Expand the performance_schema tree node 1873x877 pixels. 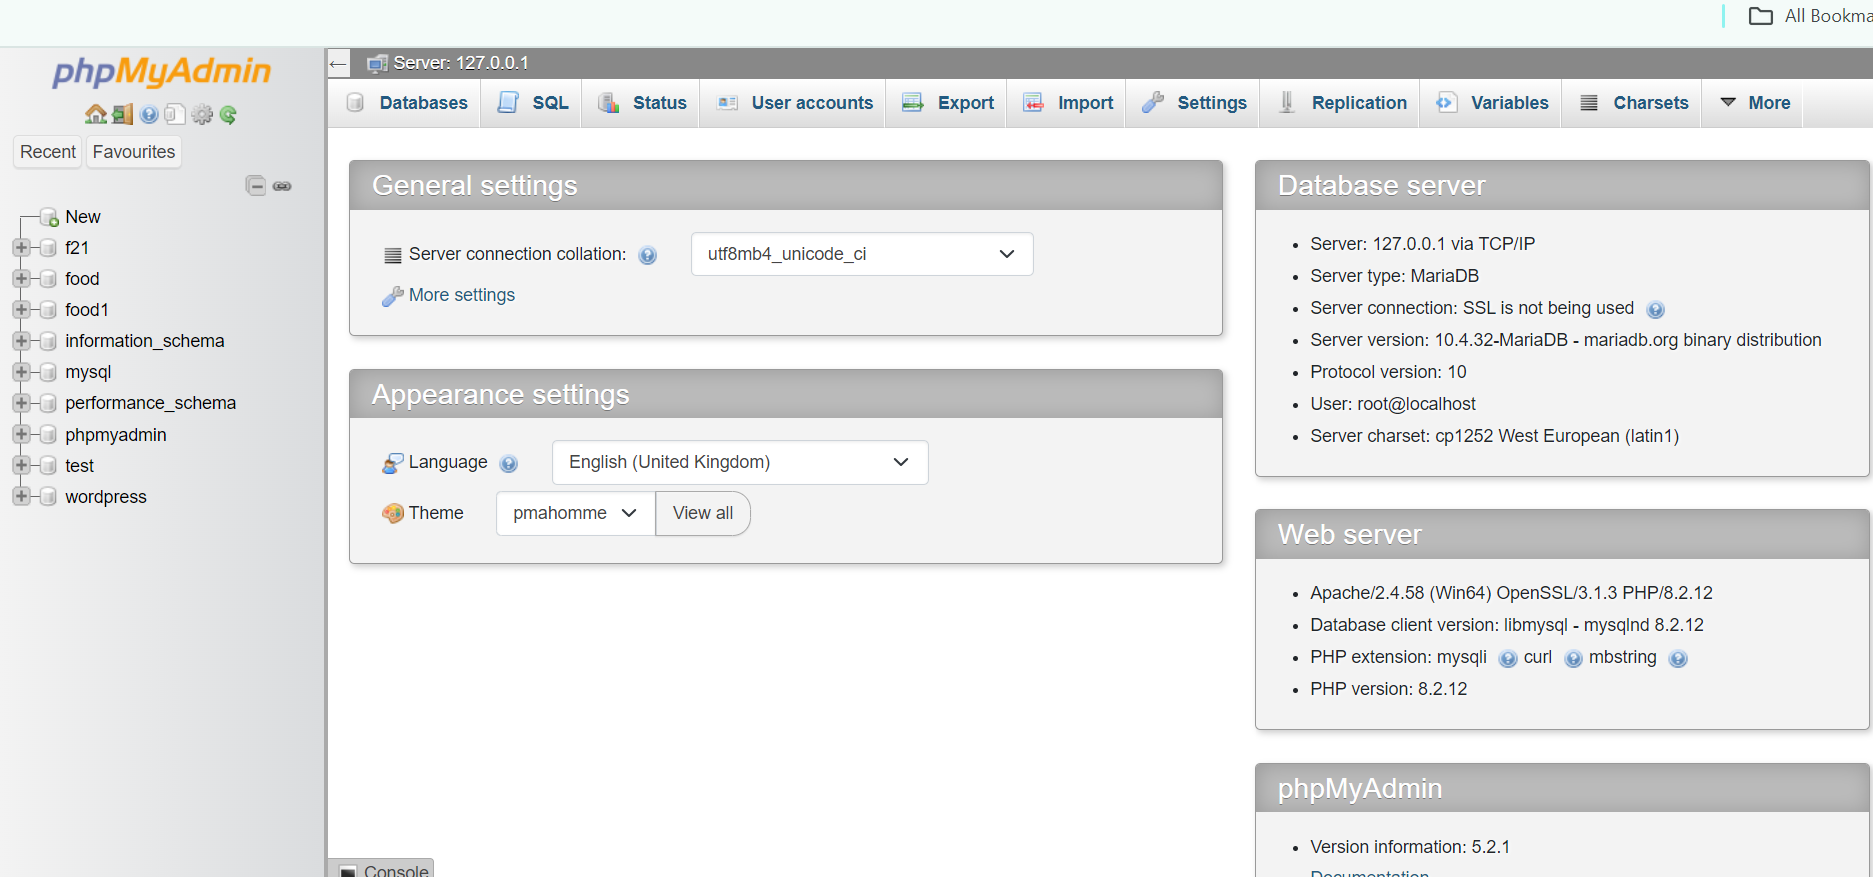(x=21, y=403)
